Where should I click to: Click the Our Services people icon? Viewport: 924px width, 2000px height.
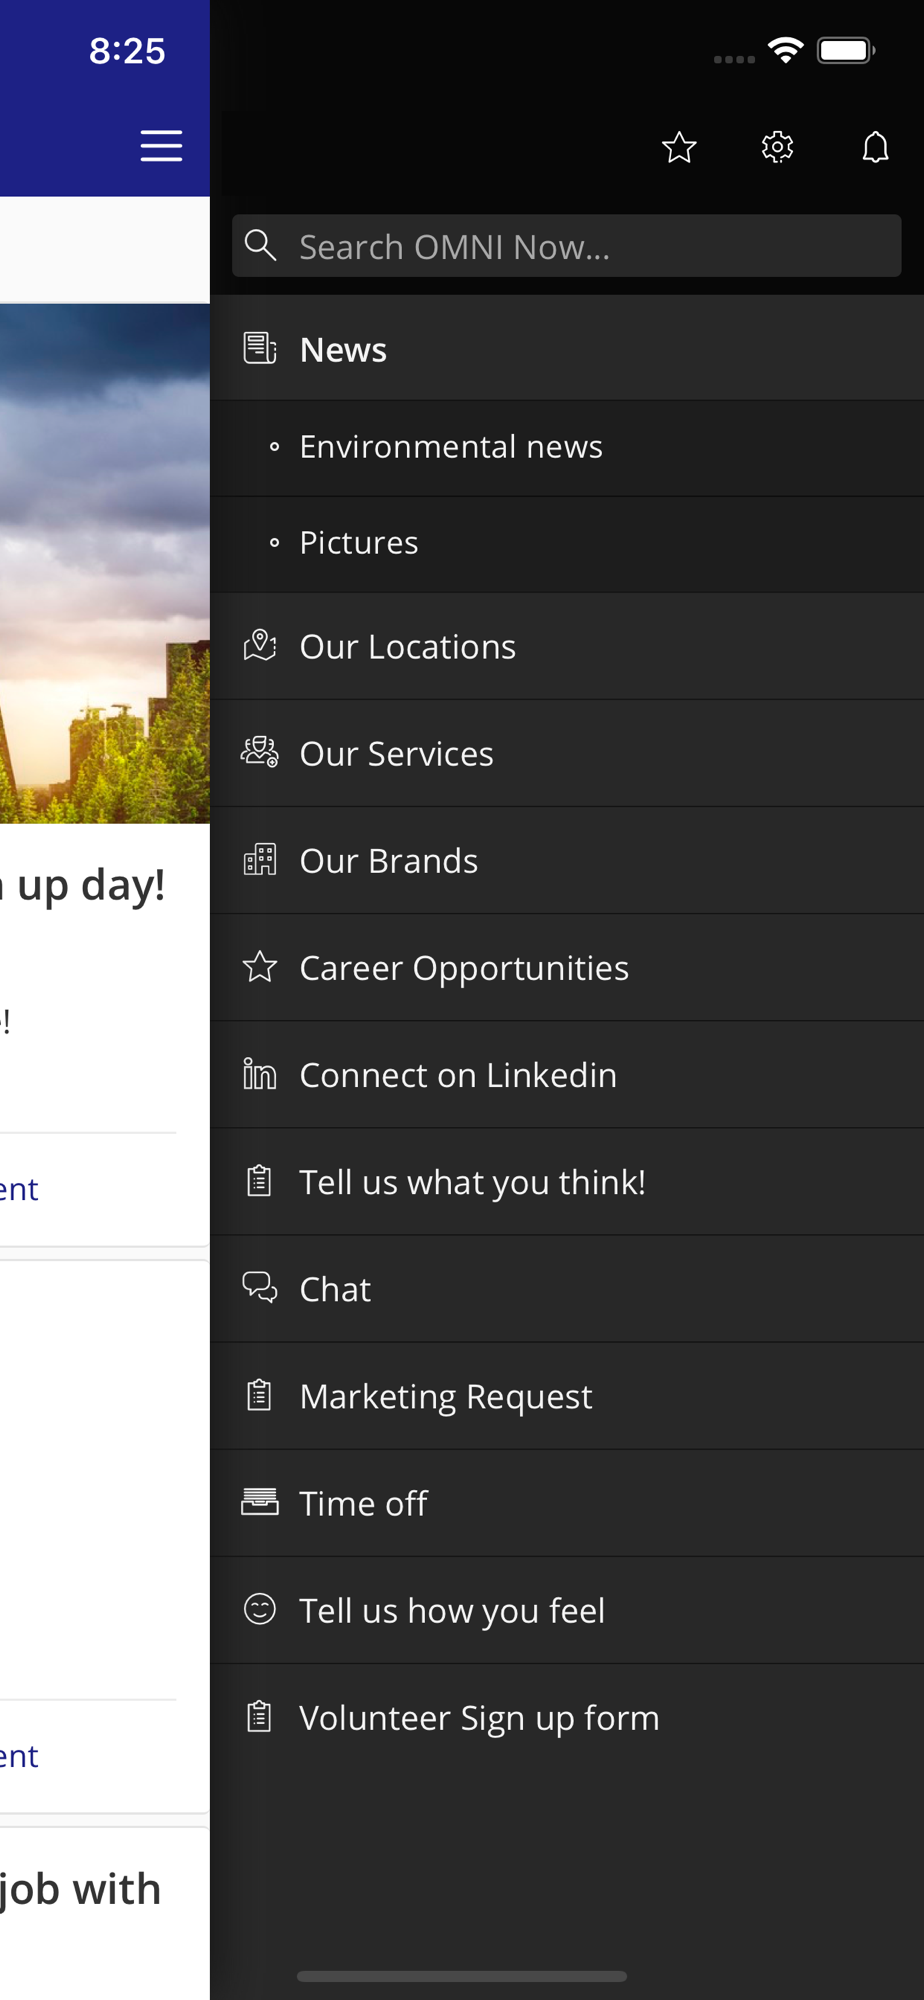point(260,753)
